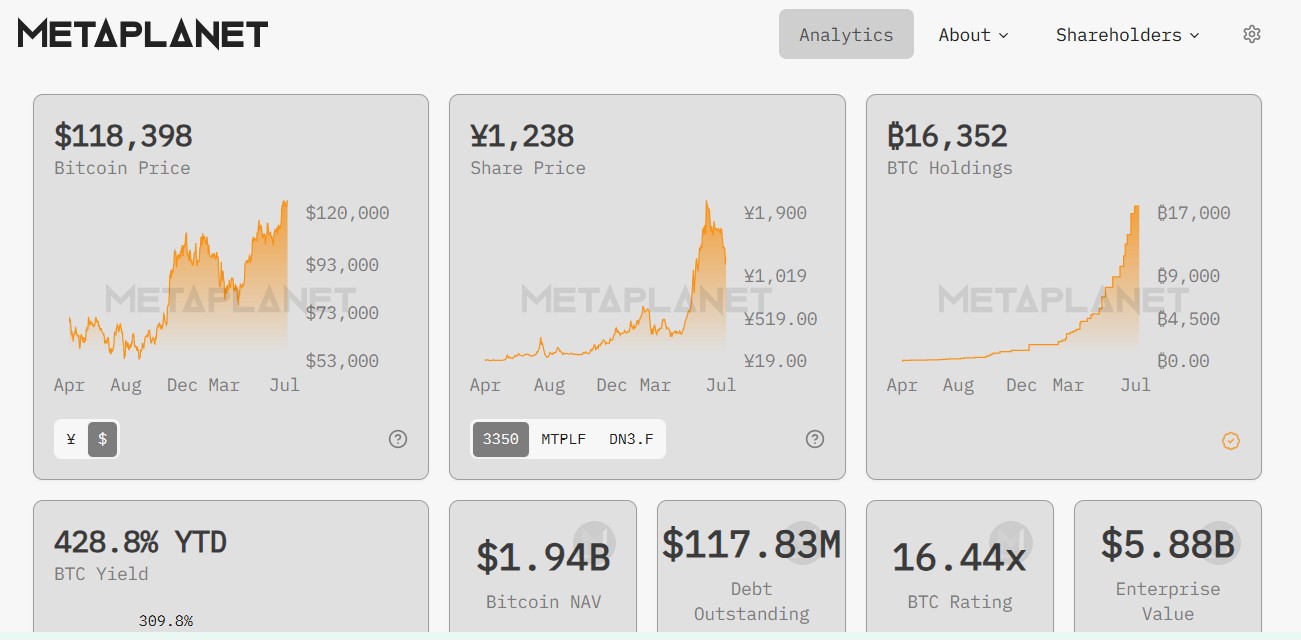Click the ₿17,000 axis label
1301x640 pixels.
(x=1194, y=213)
